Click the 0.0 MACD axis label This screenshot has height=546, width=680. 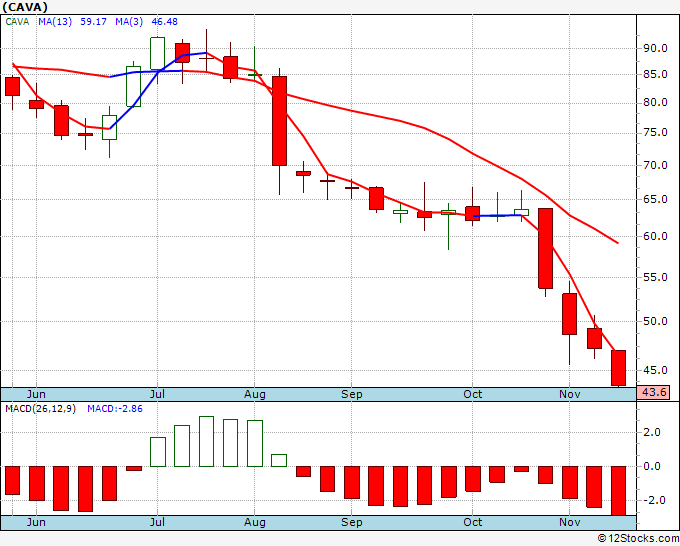click(652, 467)
